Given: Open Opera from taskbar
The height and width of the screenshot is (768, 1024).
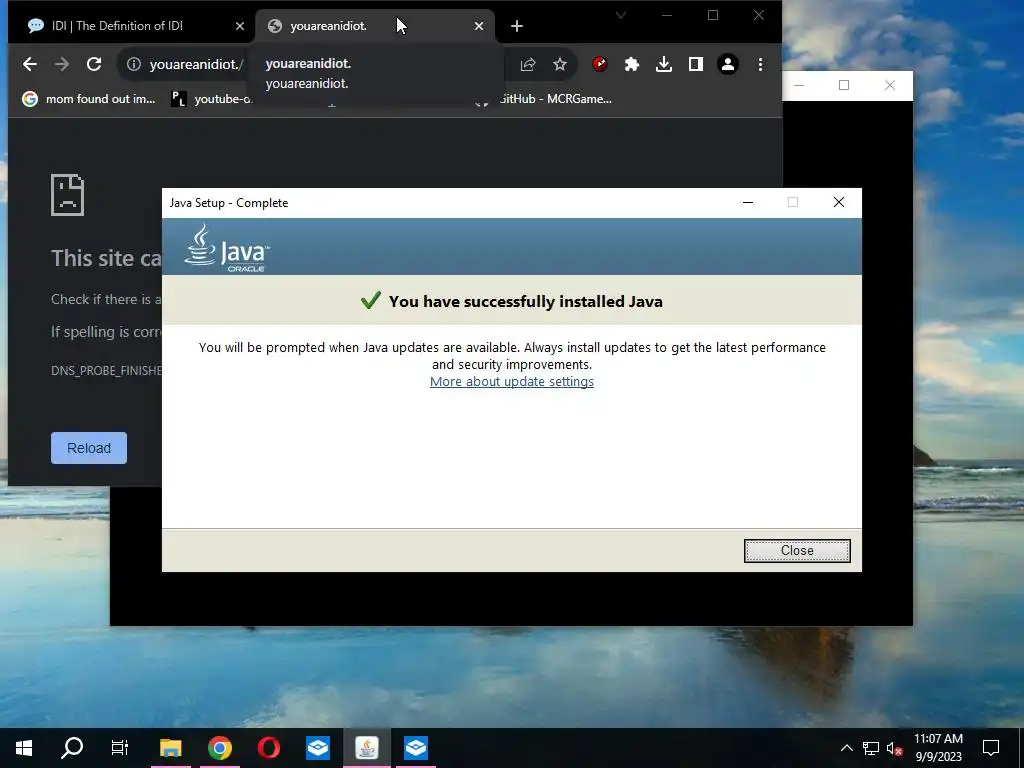Looking at the screenshot, I should [x=269, y=748].
